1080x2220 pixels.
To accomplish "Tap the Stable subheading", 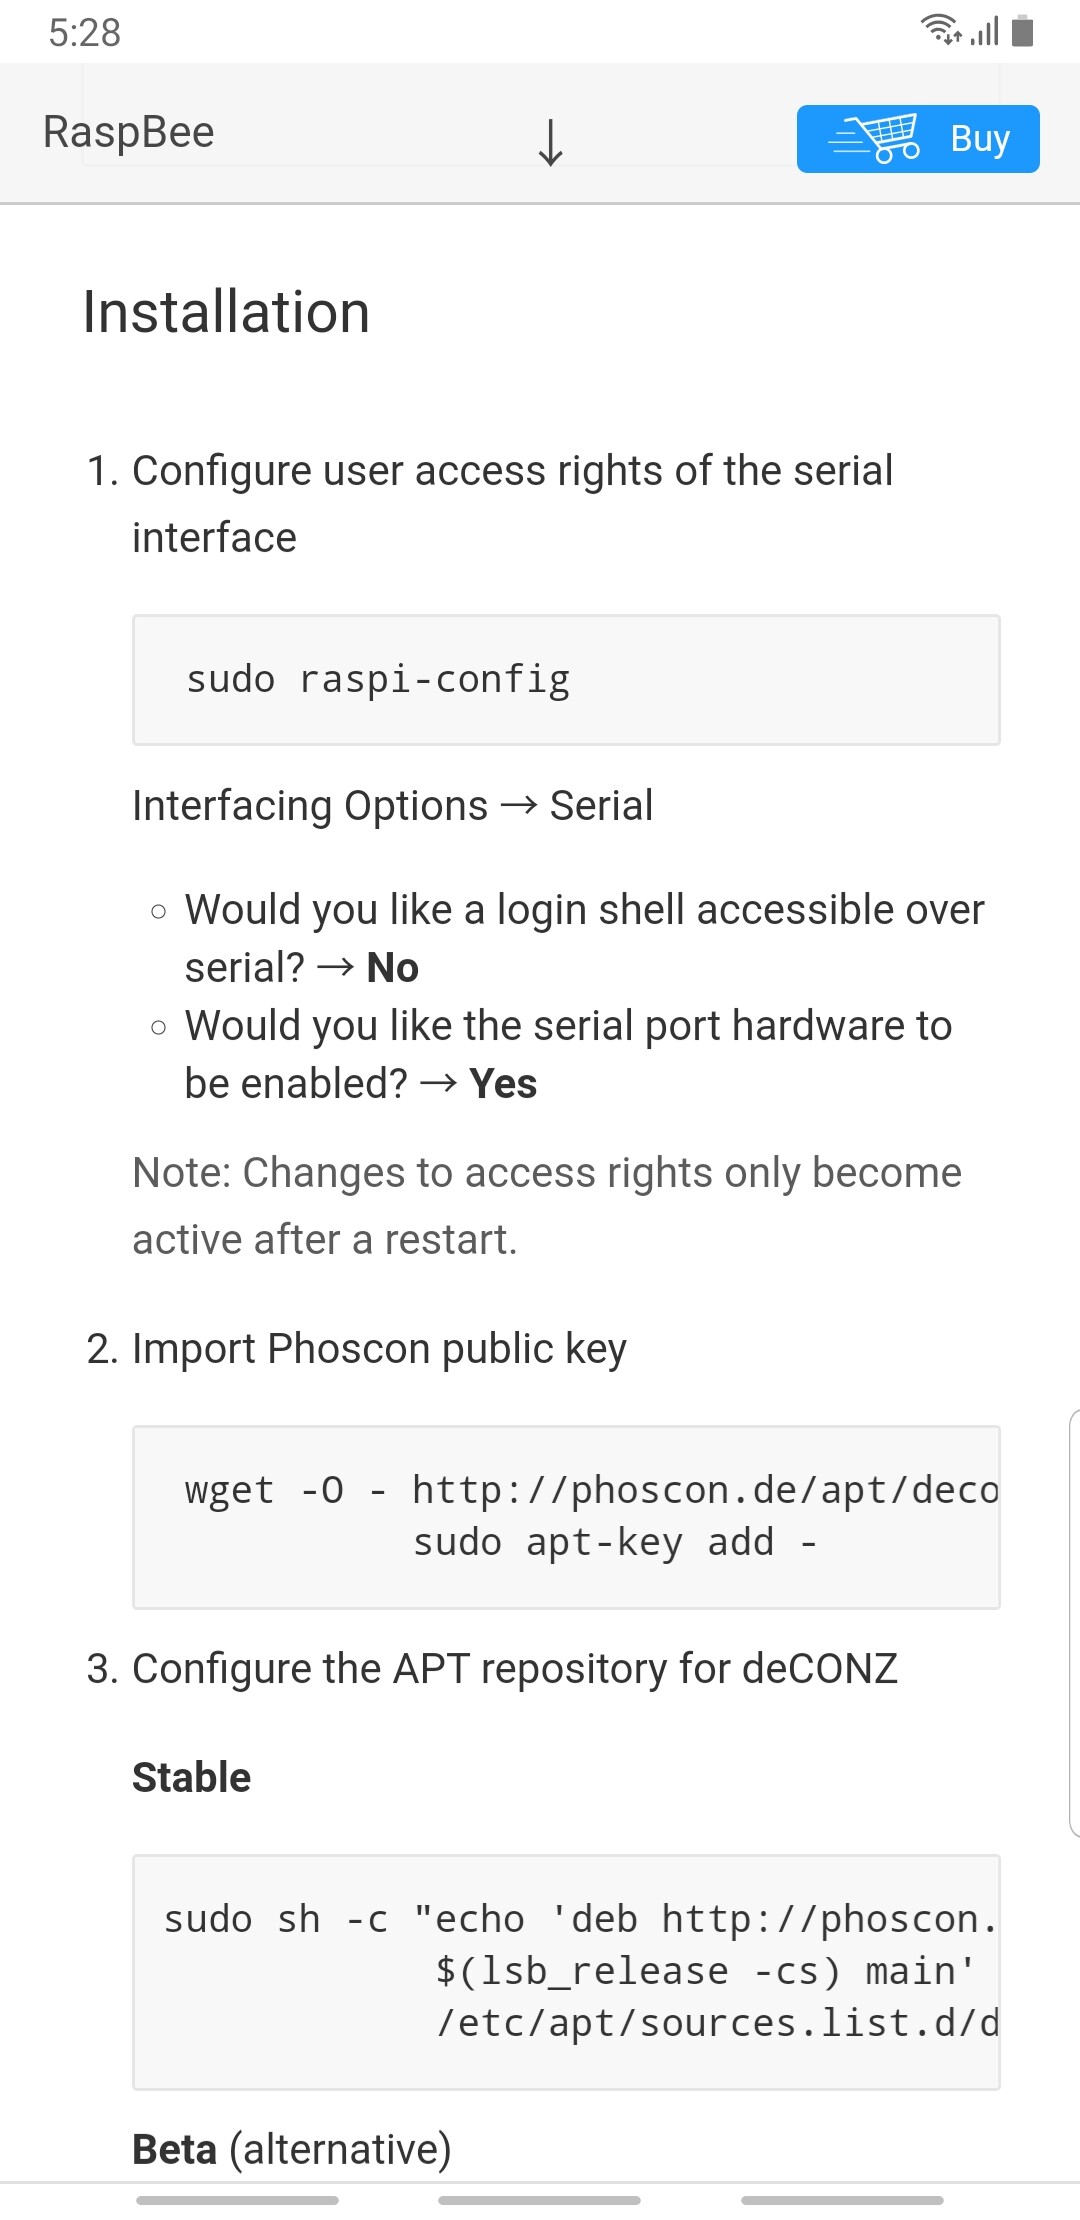I will tap(192, 1778).
